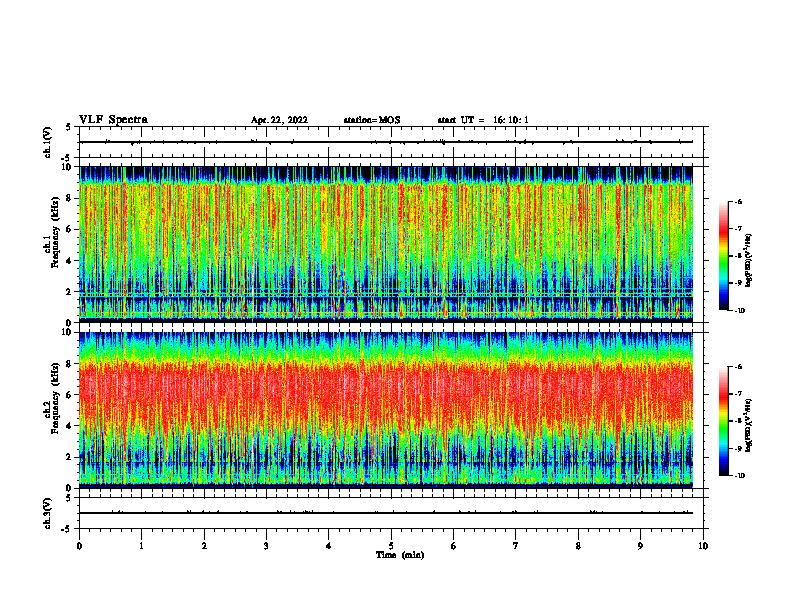The image size is (792, 612).
Task: Click the "station=MOS" header label
Action: 372,120
